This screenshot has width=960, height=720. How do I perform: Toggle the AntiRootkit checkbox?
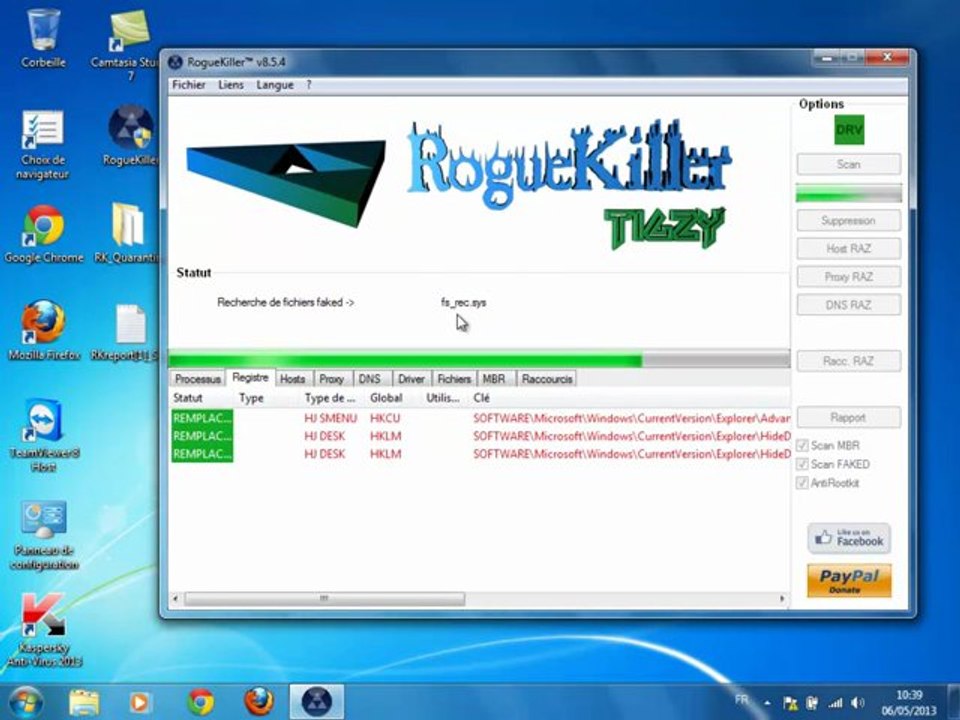(801, 483)
